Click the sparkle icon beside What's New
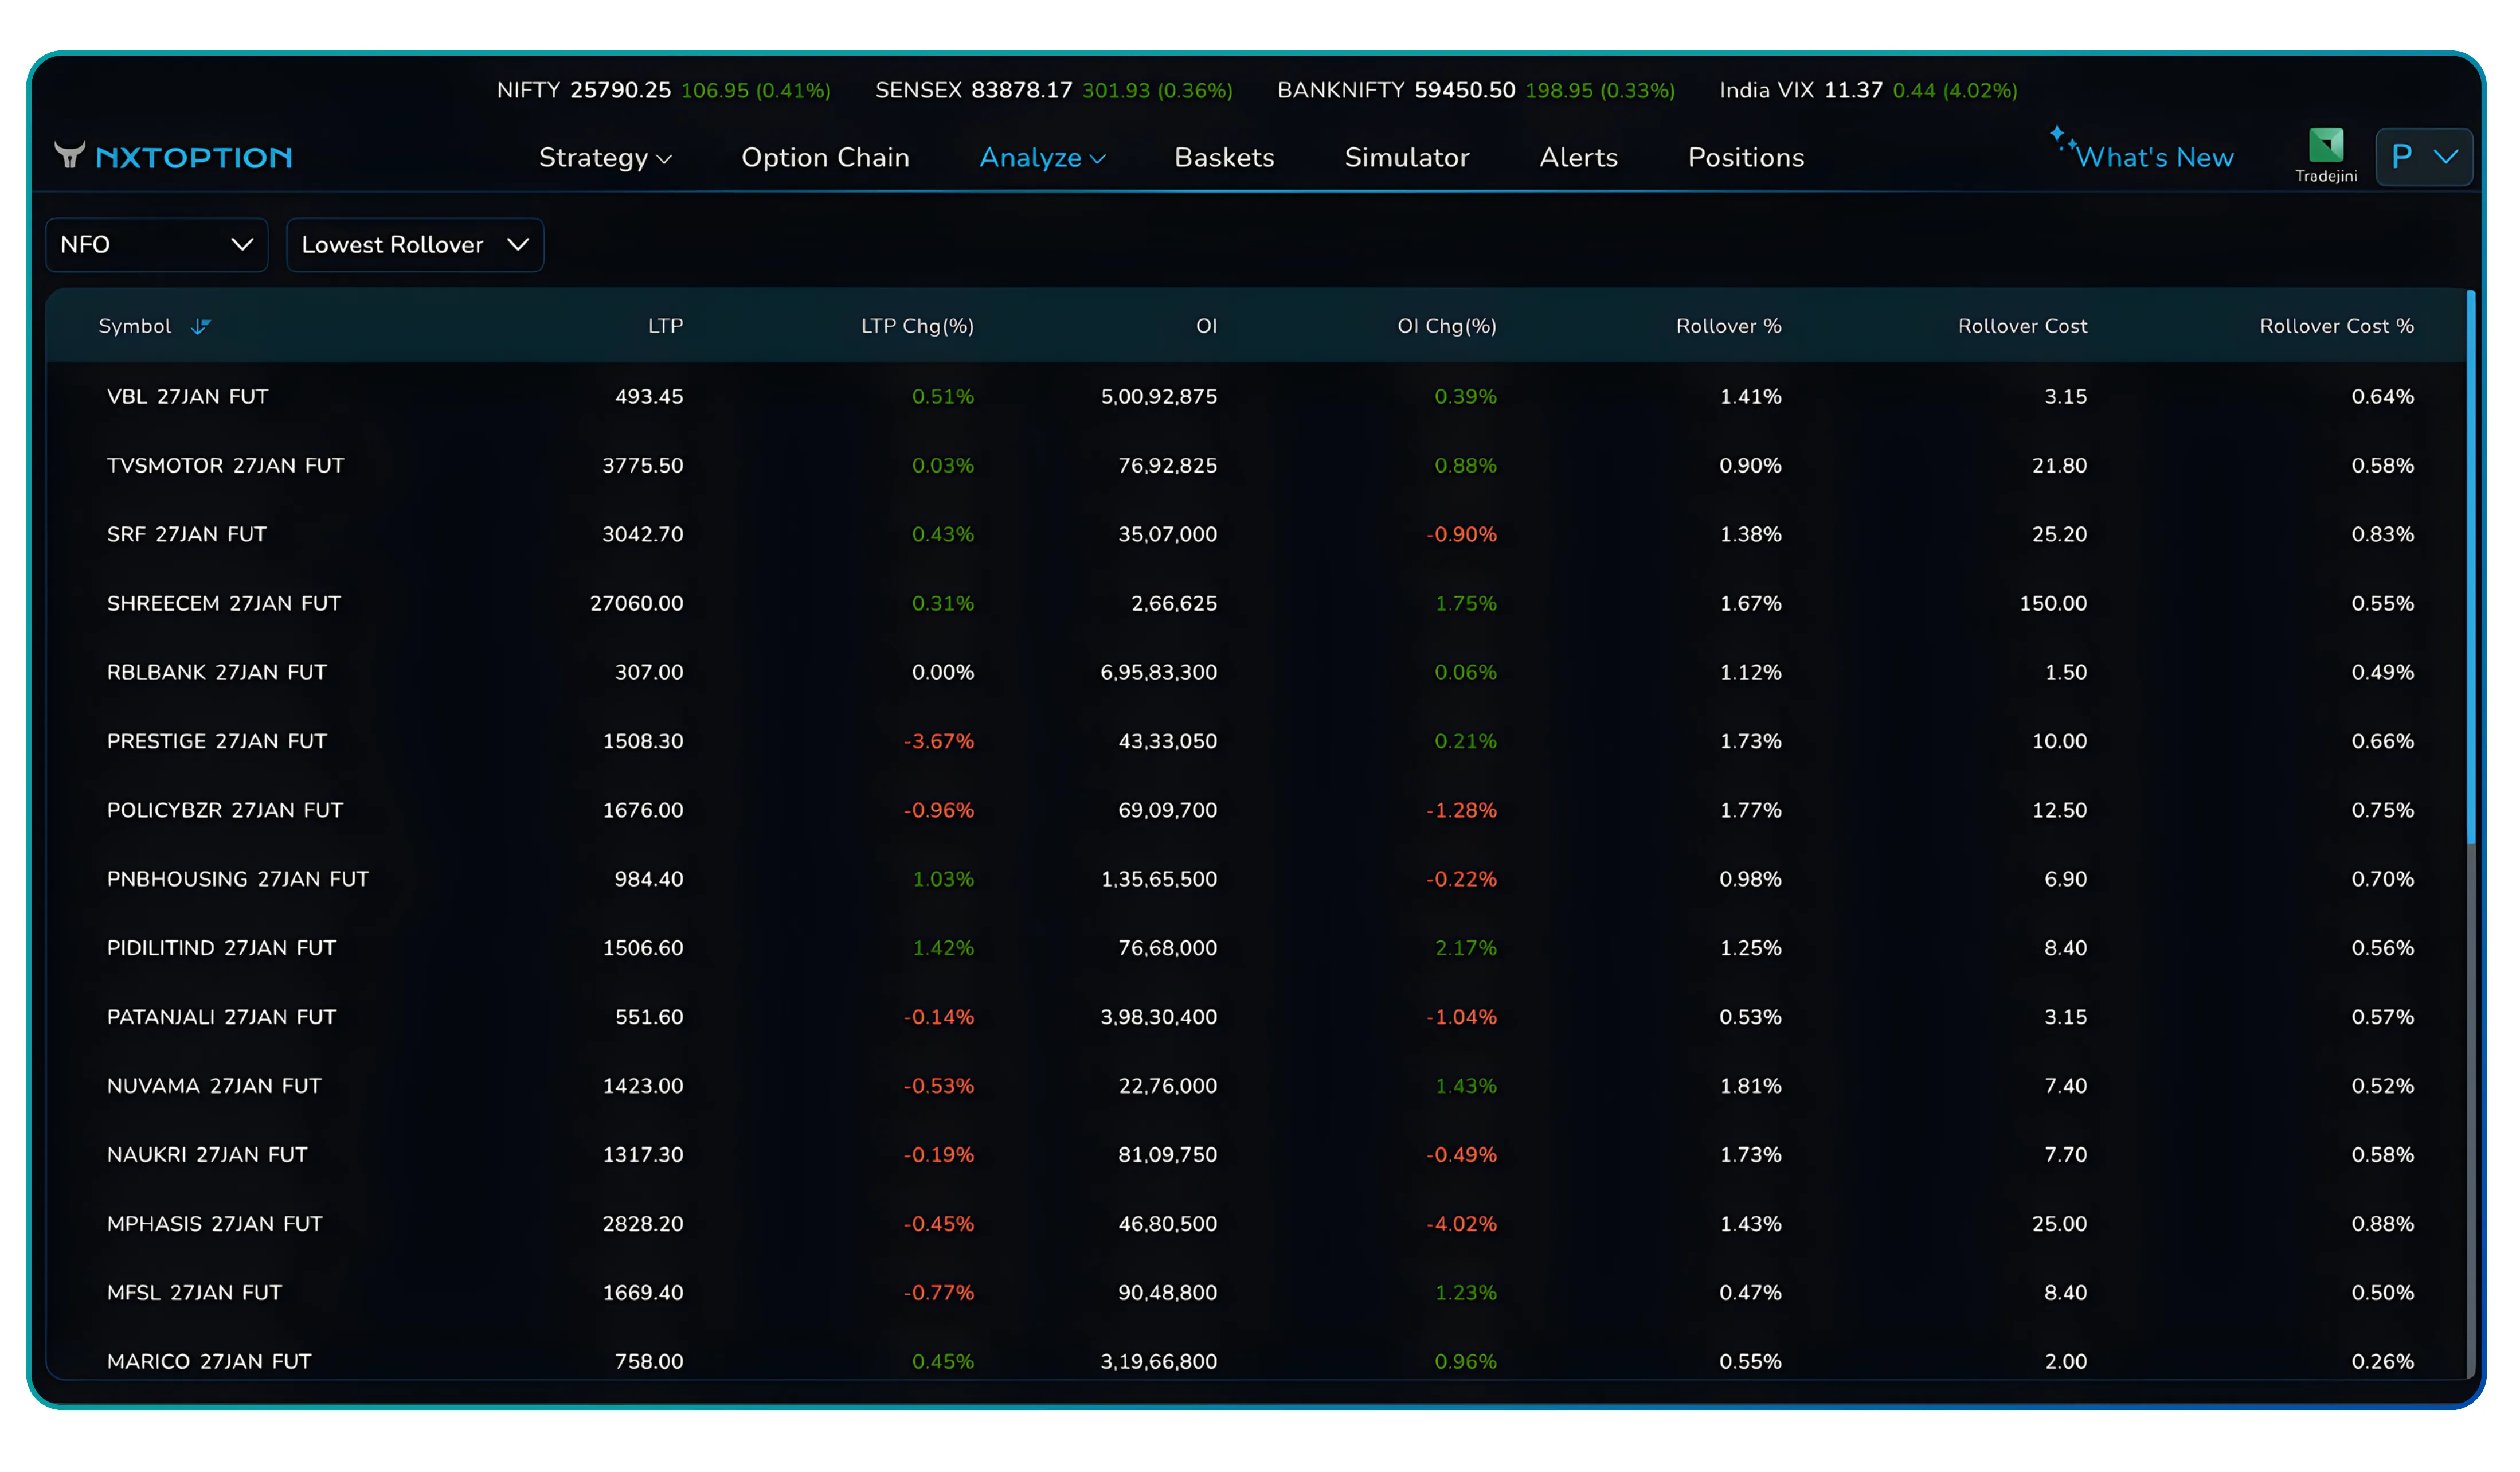 2060,137
